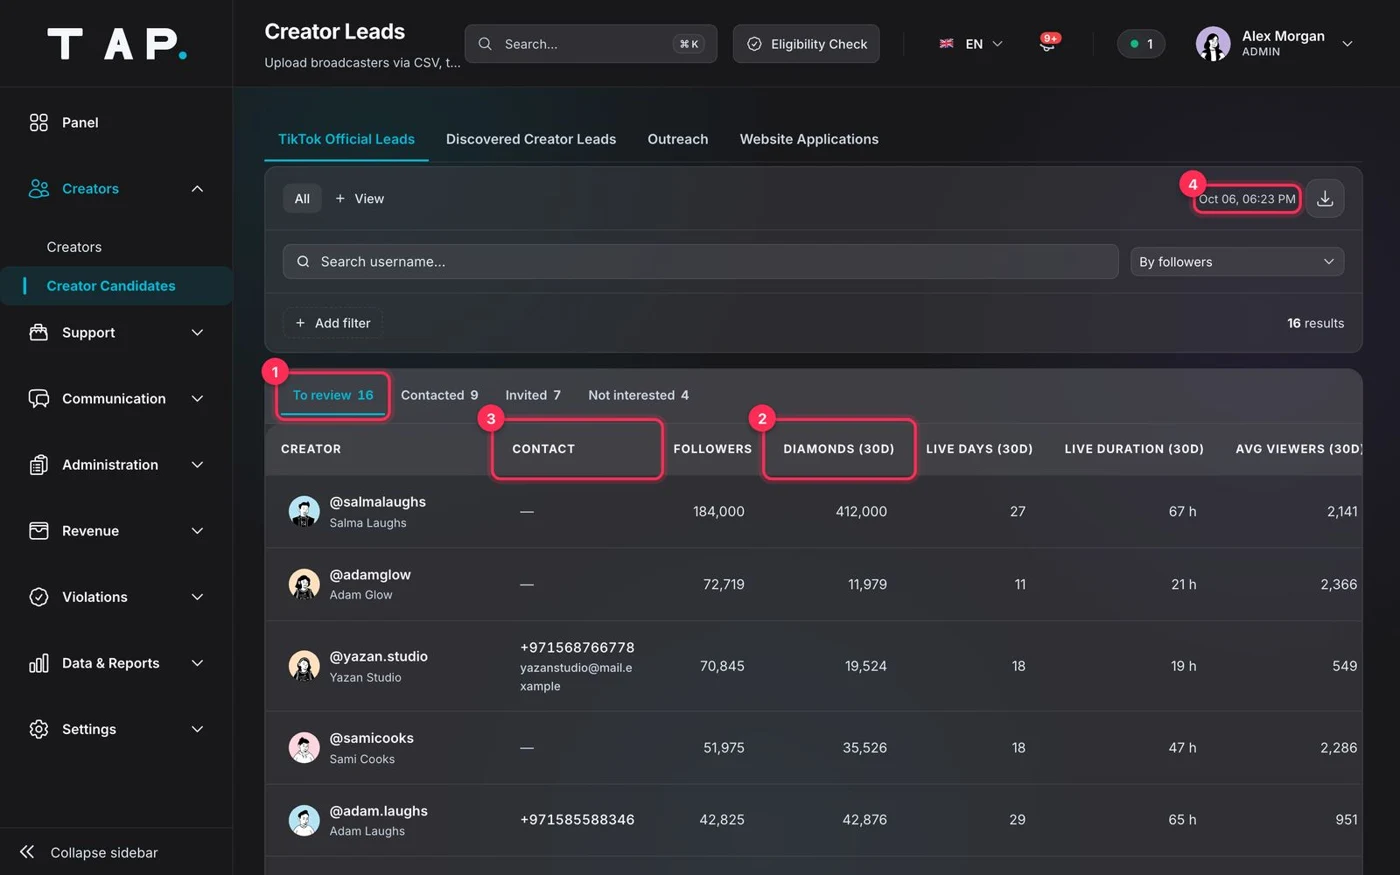Expand the Support section chevron
The width and height of the screenshot is (1400, 875).
pyautogui.click(x=197, y=332)
